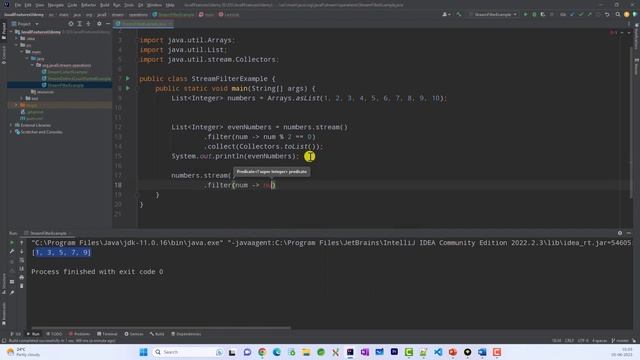
Task: Open the weather widget on the taskbar
Action: [x=24, y=352]
